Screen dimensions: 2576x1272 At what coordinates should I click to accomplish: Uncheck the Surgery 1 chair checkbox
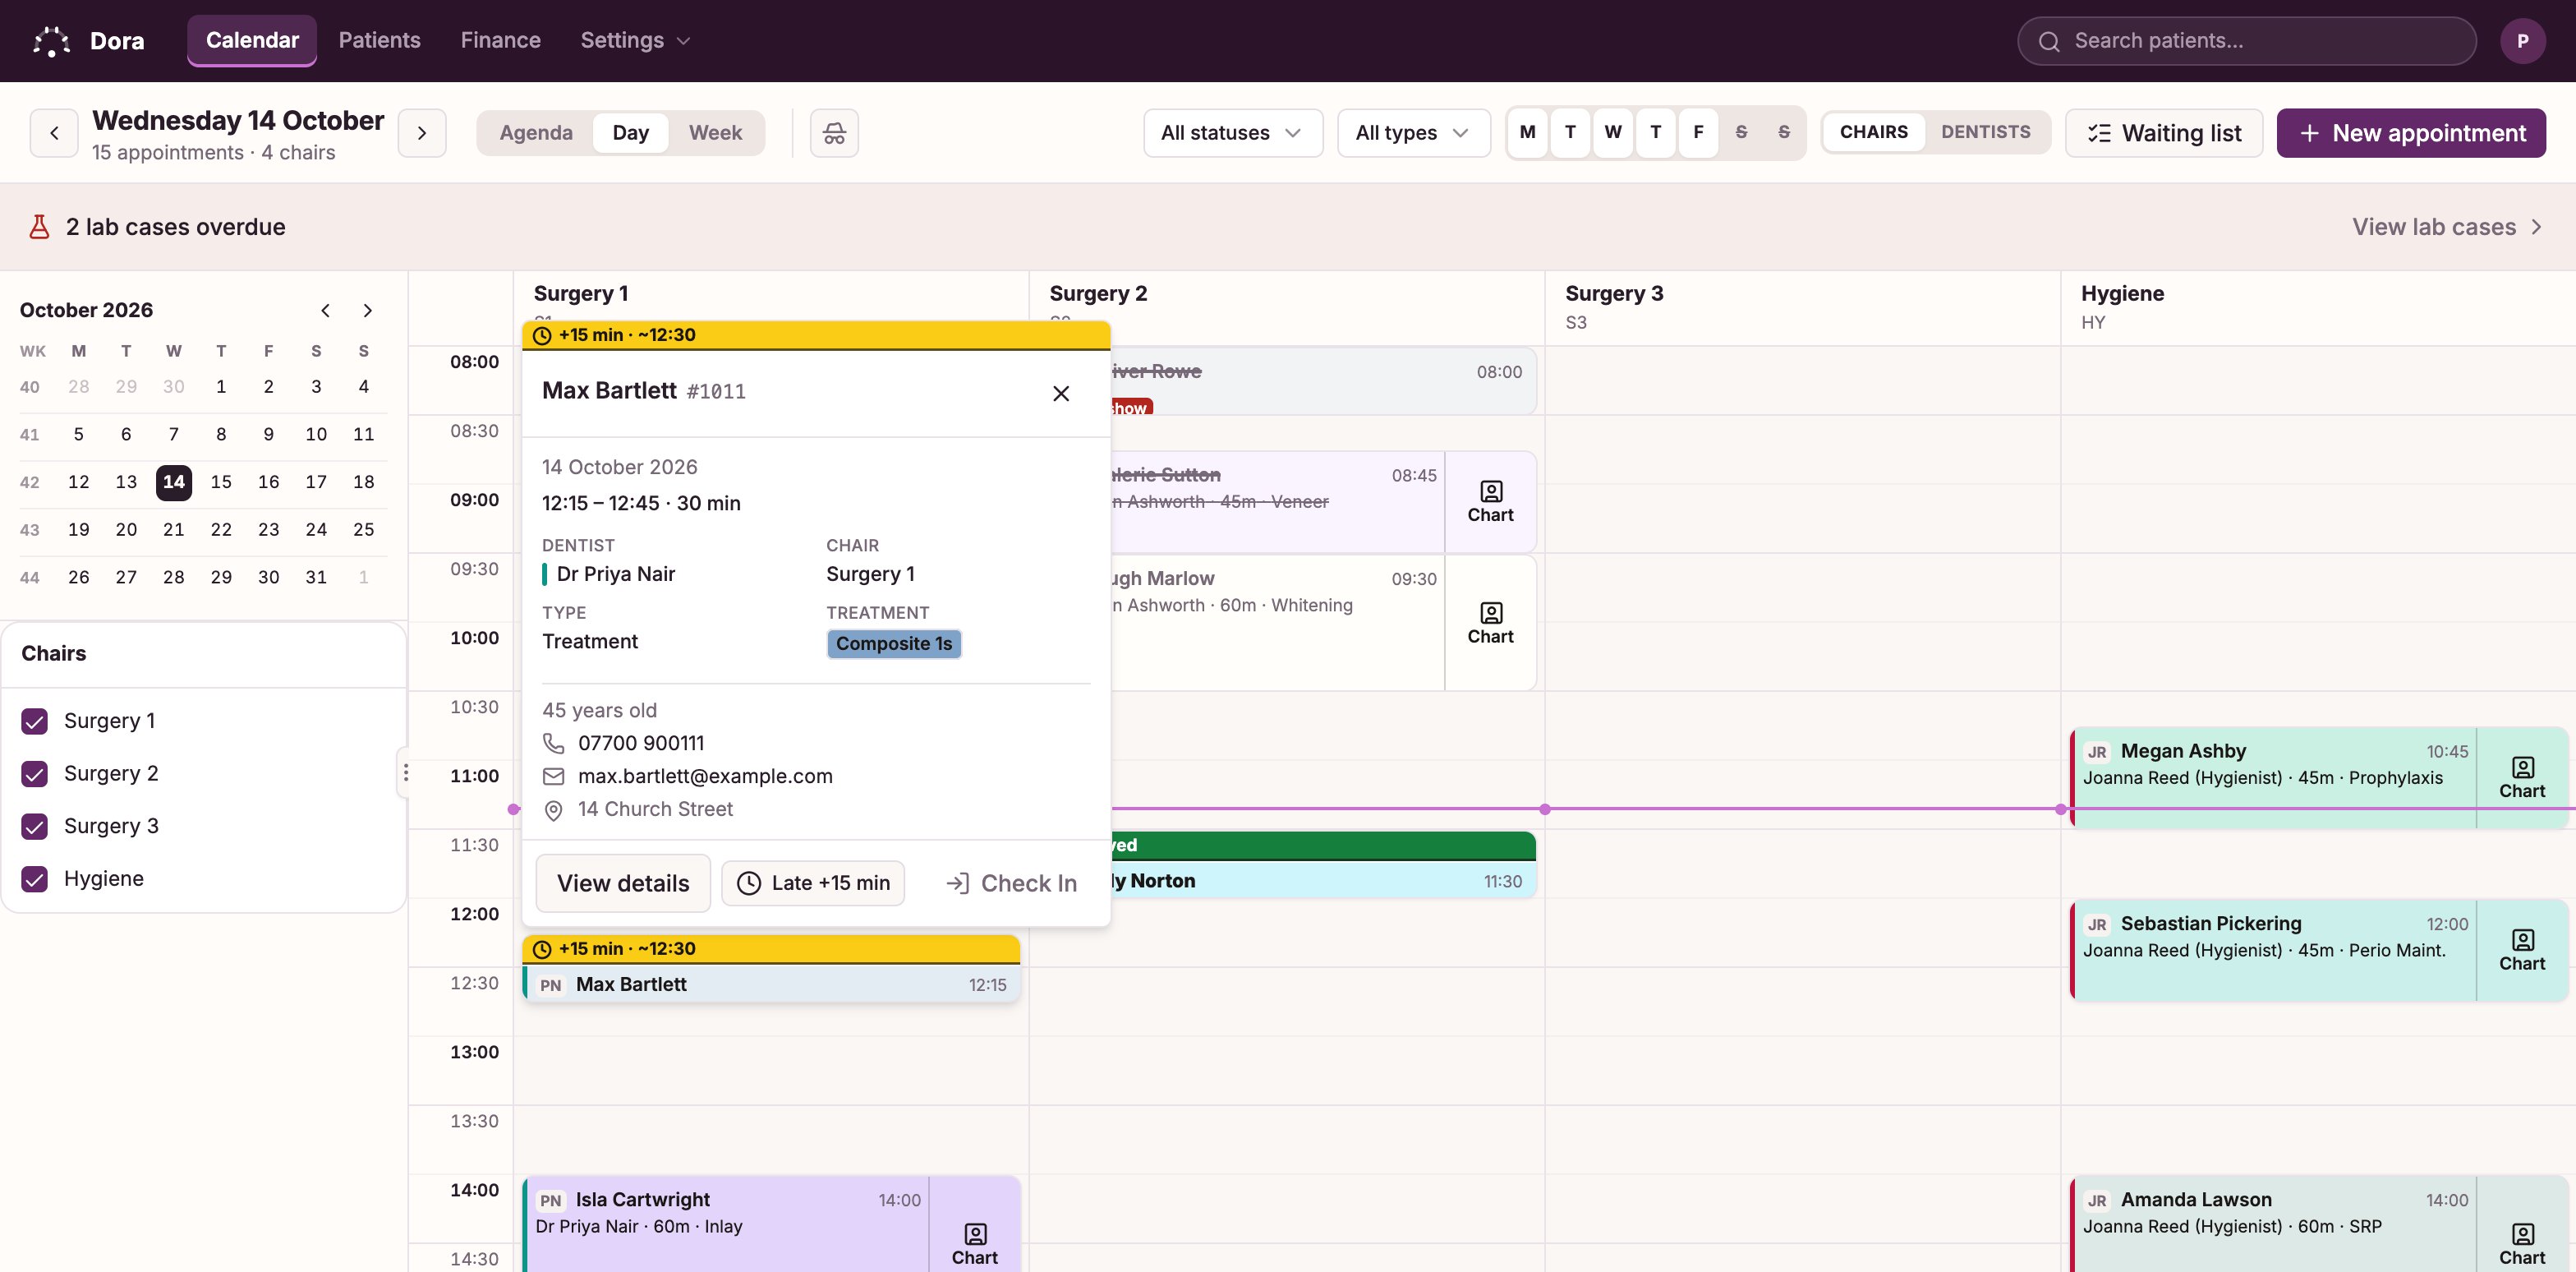[x=35, y=721]
